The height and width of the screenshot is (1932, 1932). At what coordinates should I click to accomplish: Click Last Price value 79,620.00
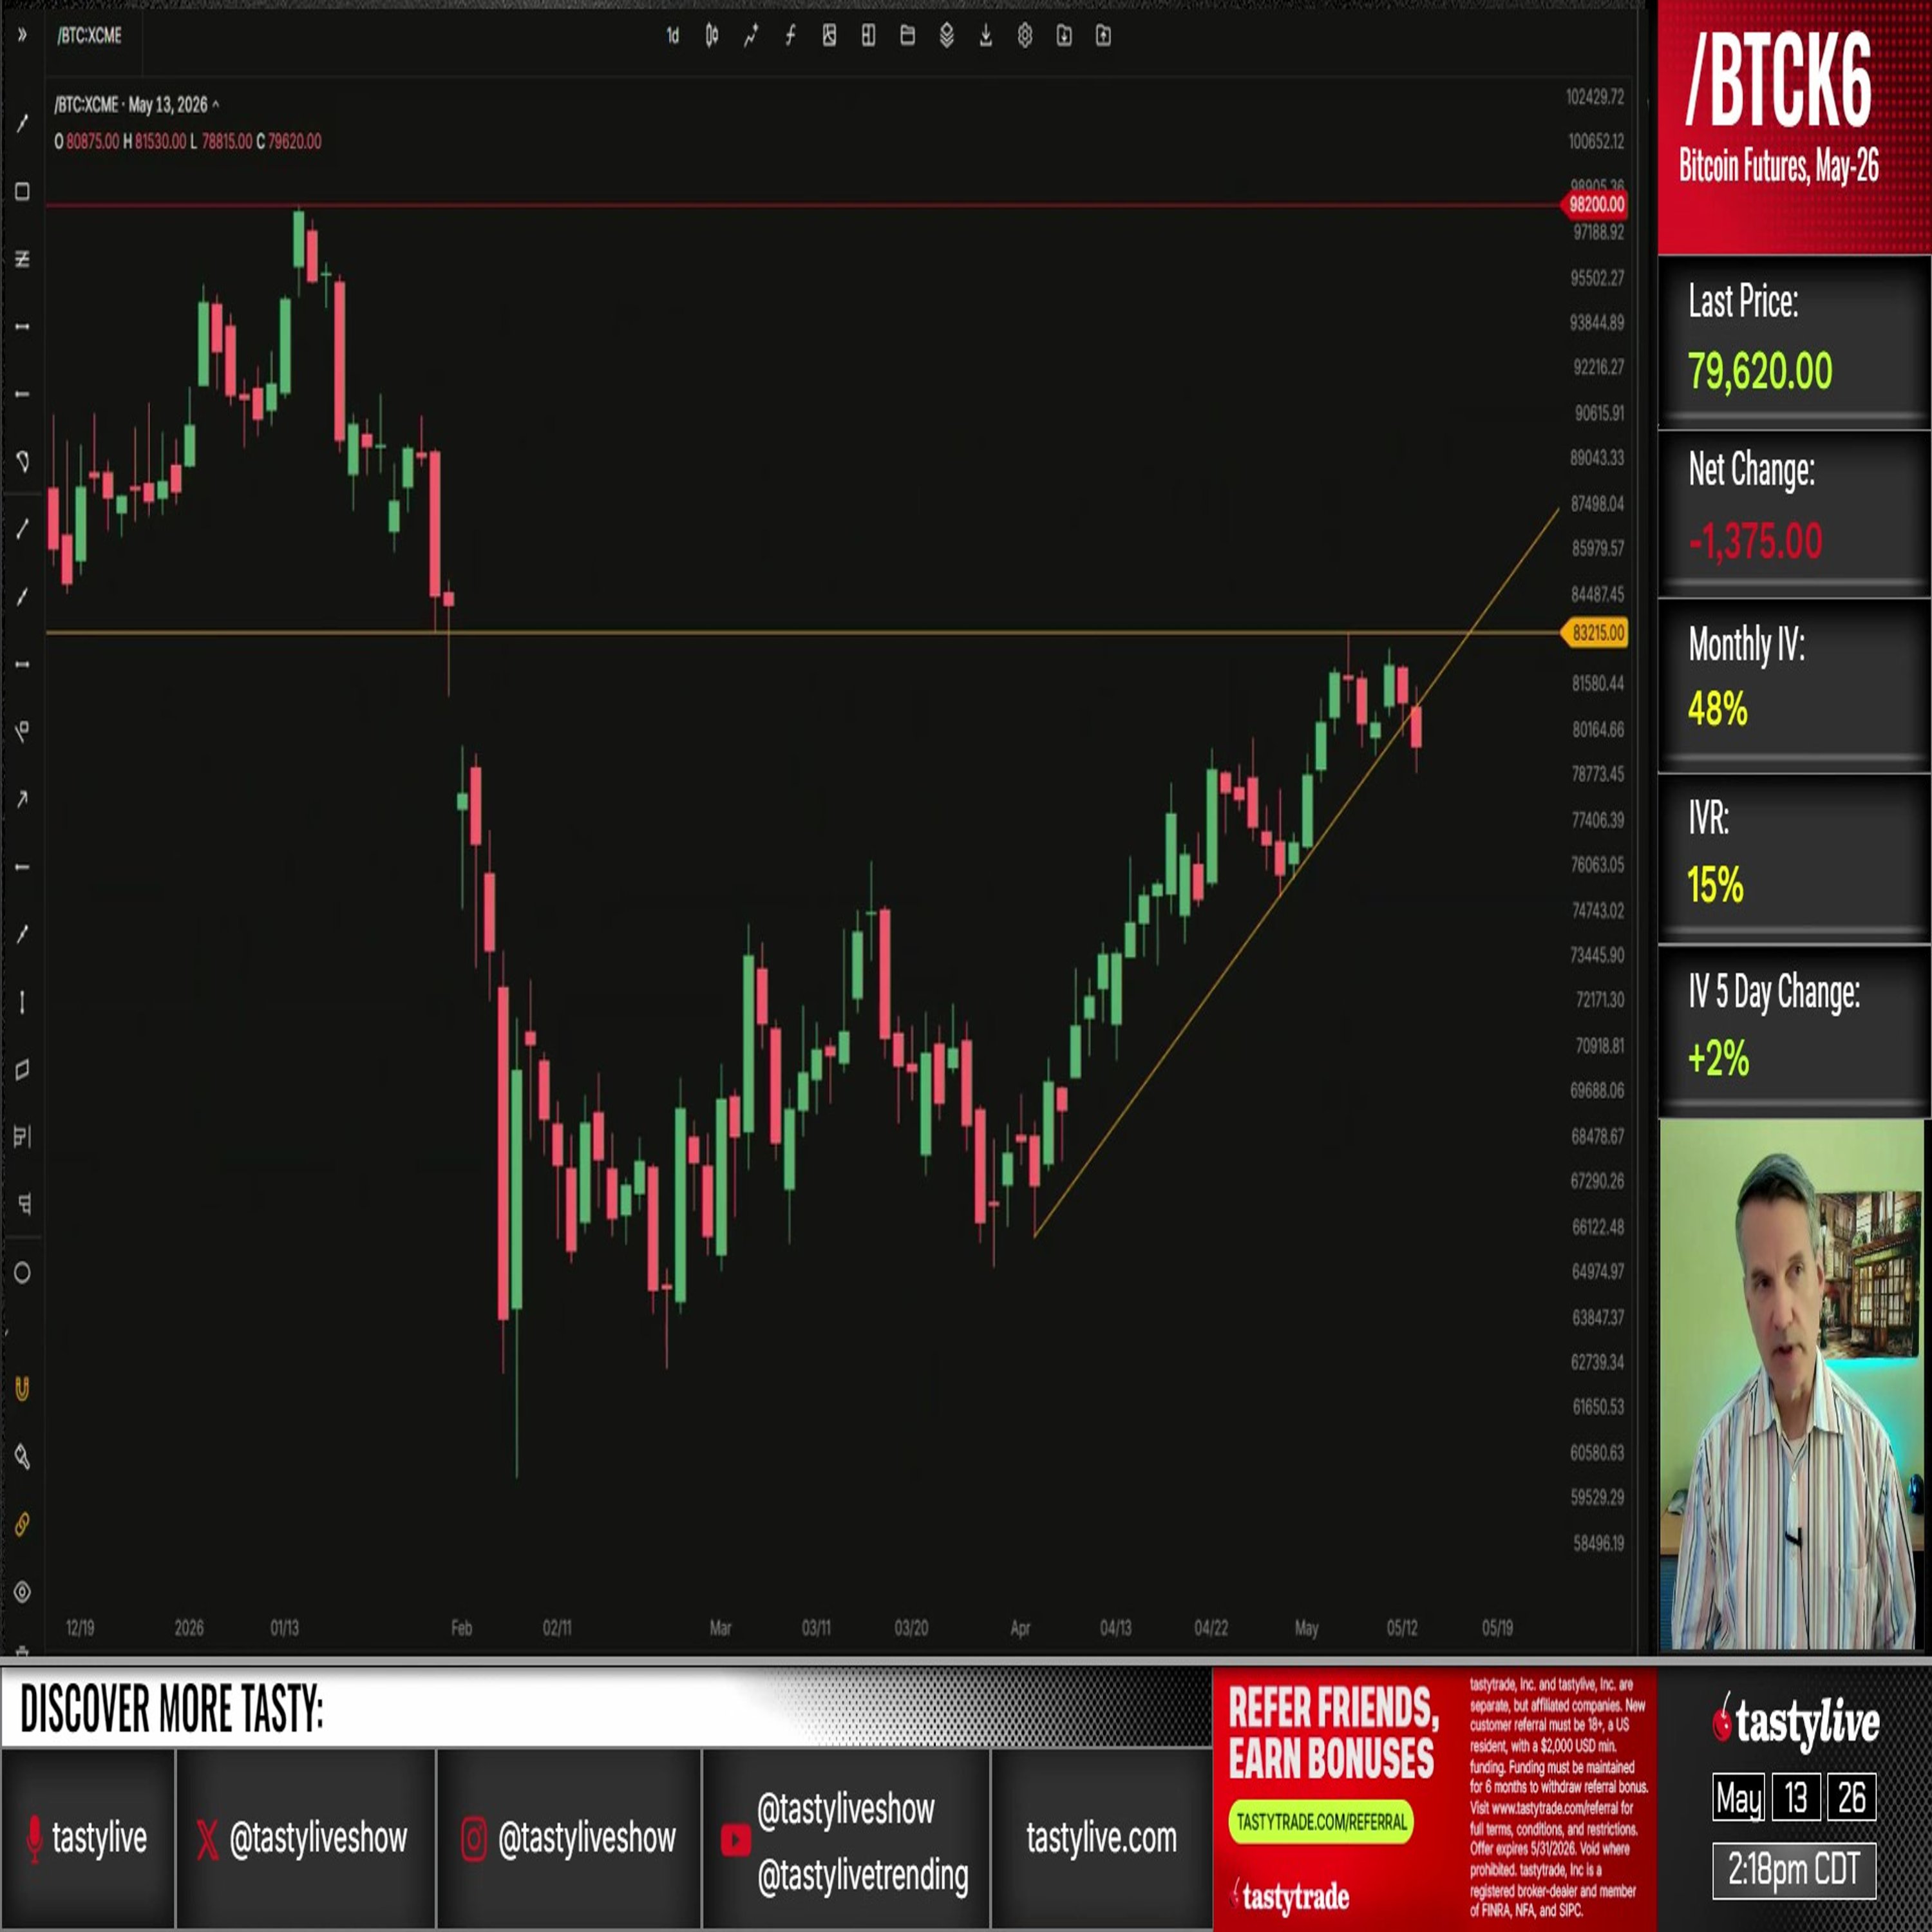(x=1759, y=370)
